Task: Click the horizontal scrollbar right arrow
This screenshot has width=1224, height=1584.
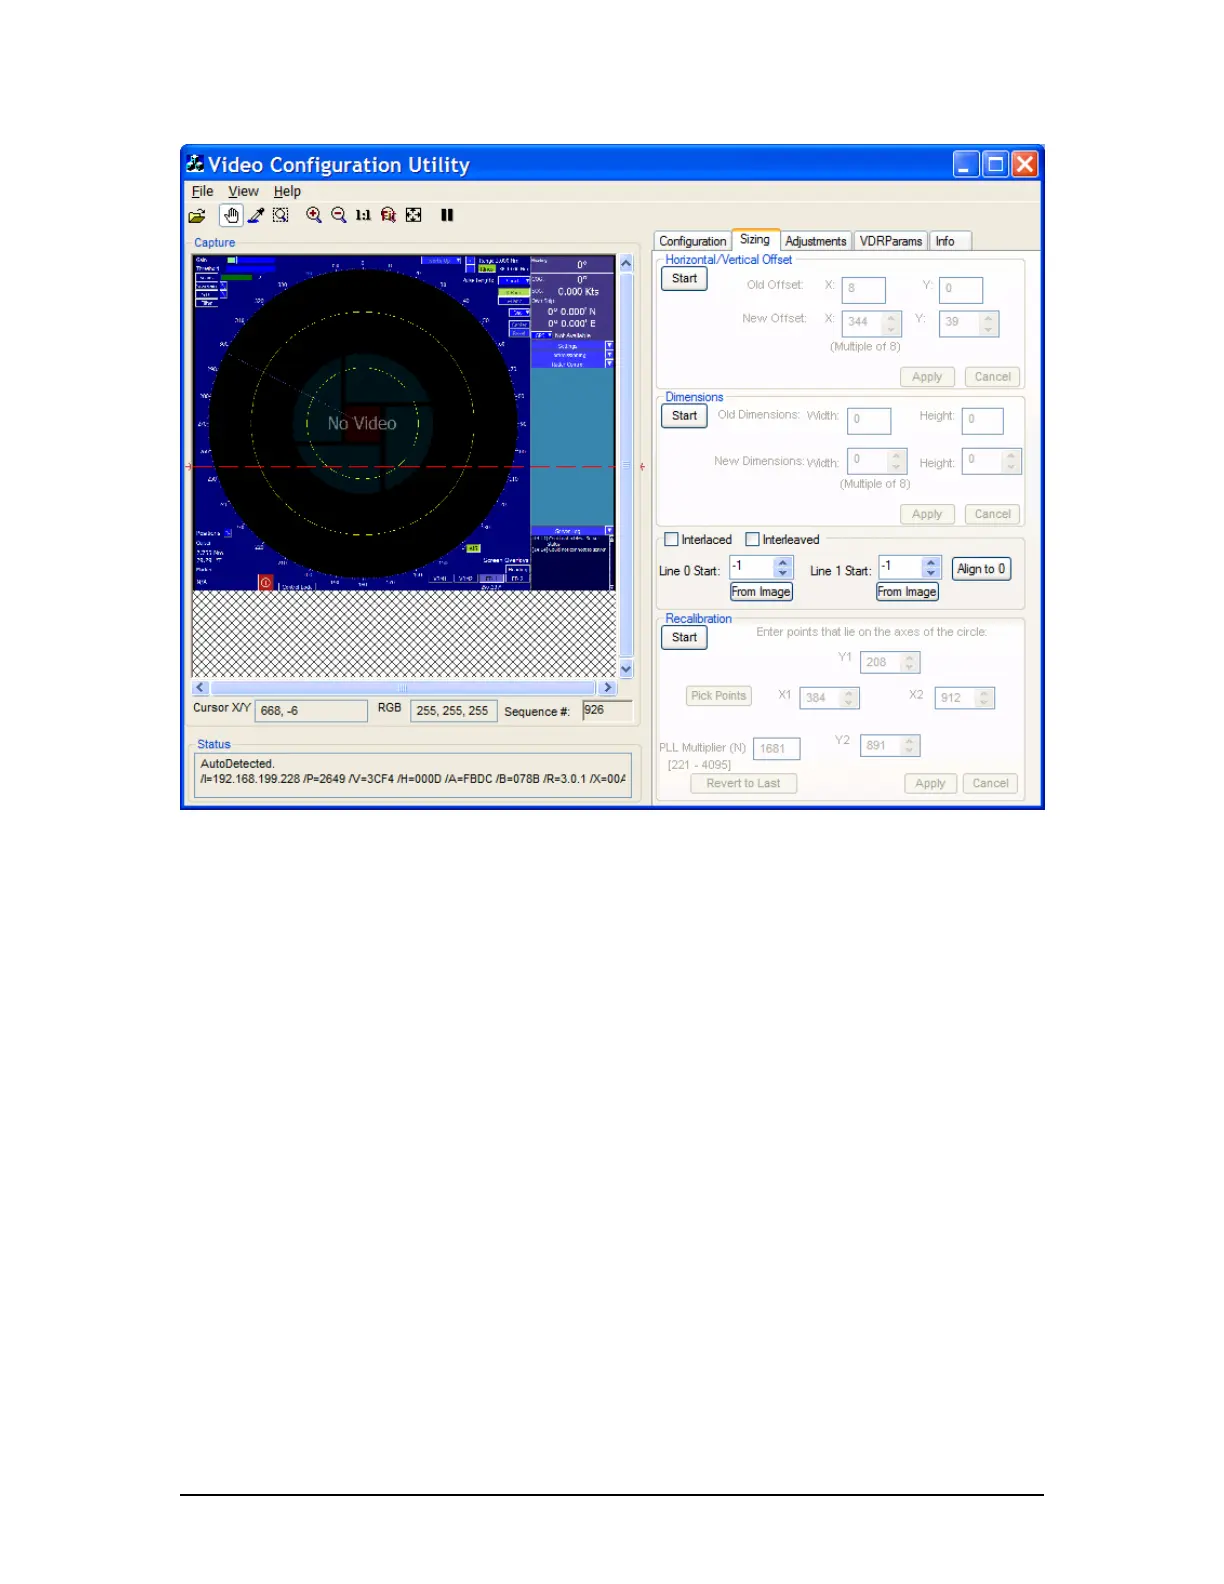Action: pos(607,688)
